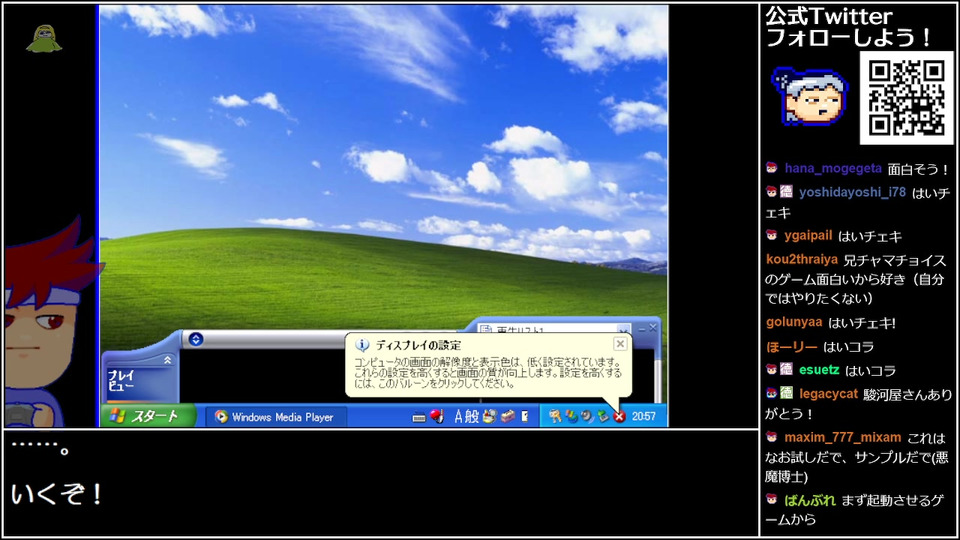Switch the IME input mode "A" indicator
Viewport: 960px width, 540px height.
[458, 417]
